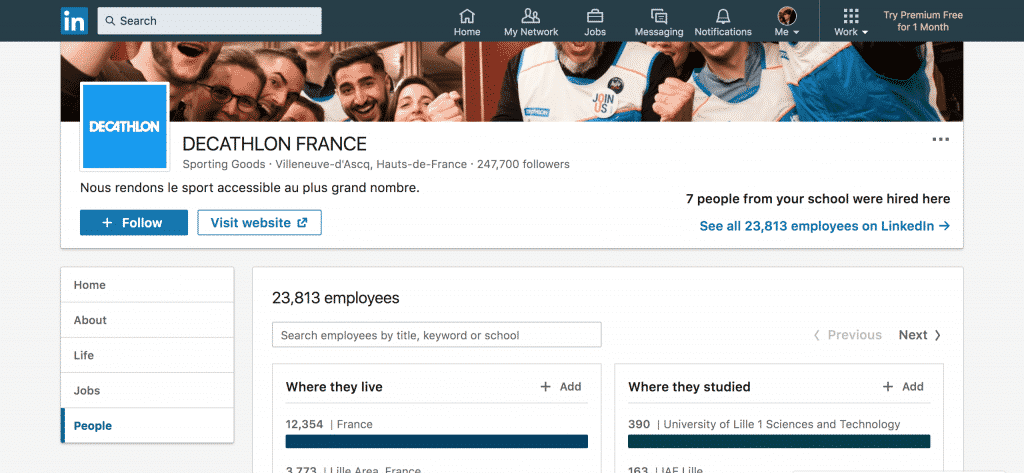The height and width of the screenshot is (473, 1024).
Task: See all 23,813 employees on LinkedIn
Action: tap(824, 226)
